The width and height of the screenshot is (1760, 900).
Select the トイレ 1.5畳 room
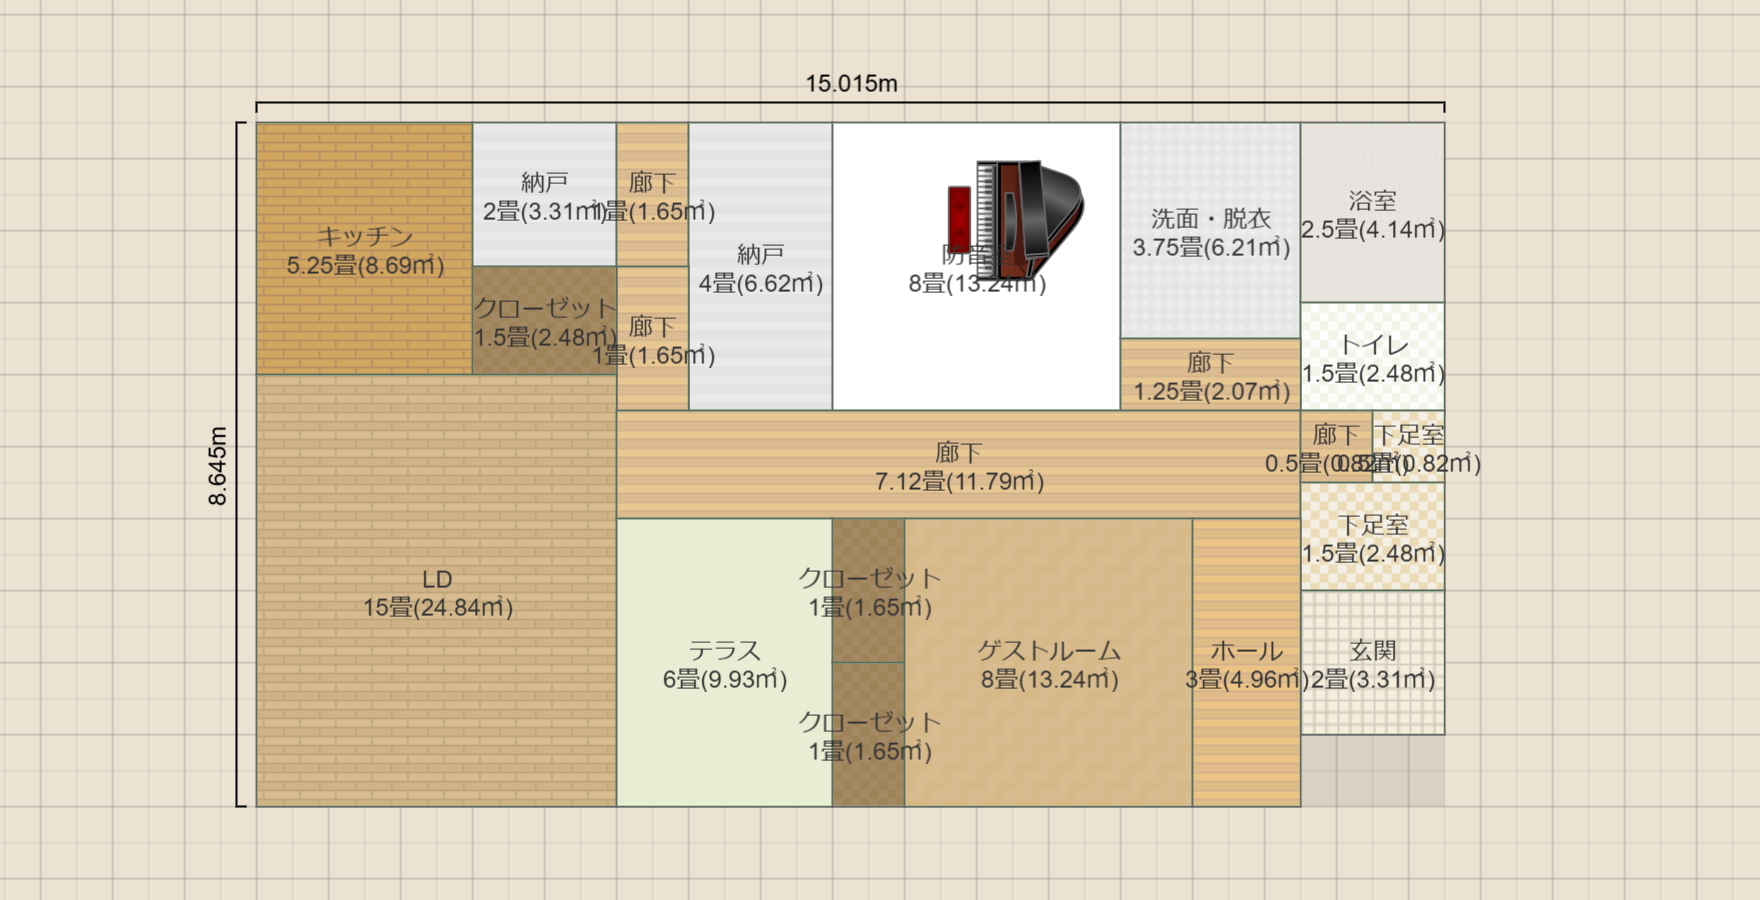click(1372, 357)
